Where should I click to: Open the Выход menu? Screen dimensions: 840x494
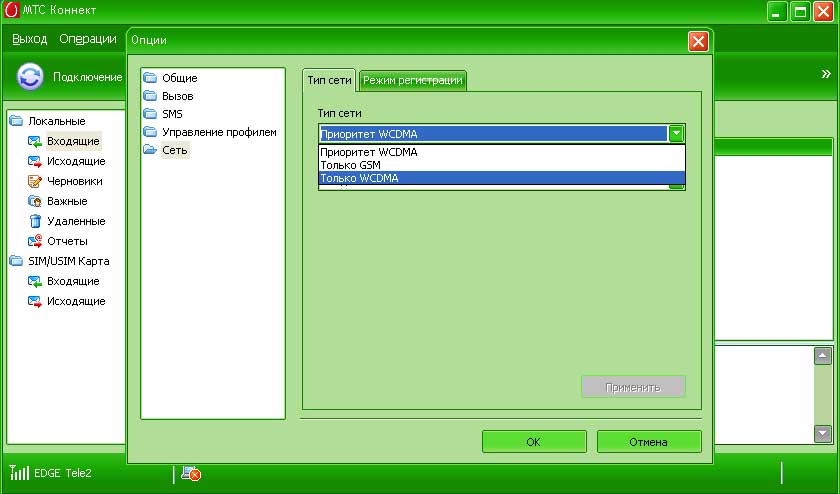[29, 39]
